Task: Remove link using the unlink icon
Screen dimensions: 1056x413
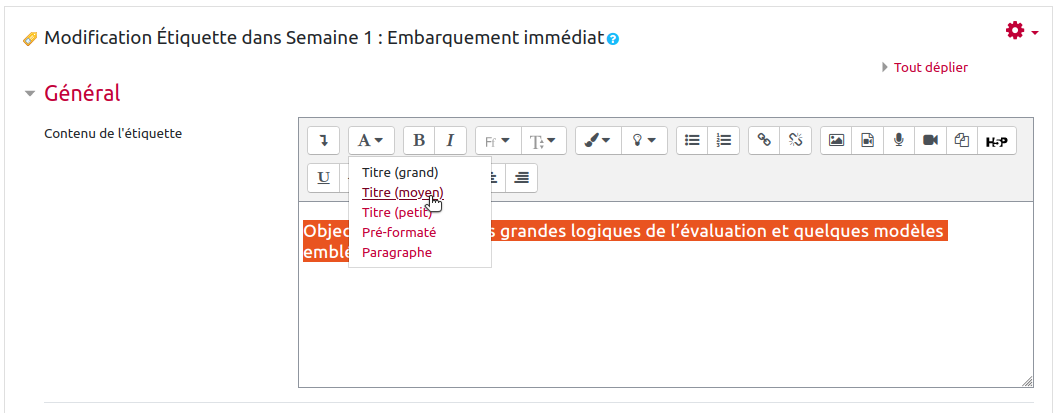Action: tap(795, 141)
